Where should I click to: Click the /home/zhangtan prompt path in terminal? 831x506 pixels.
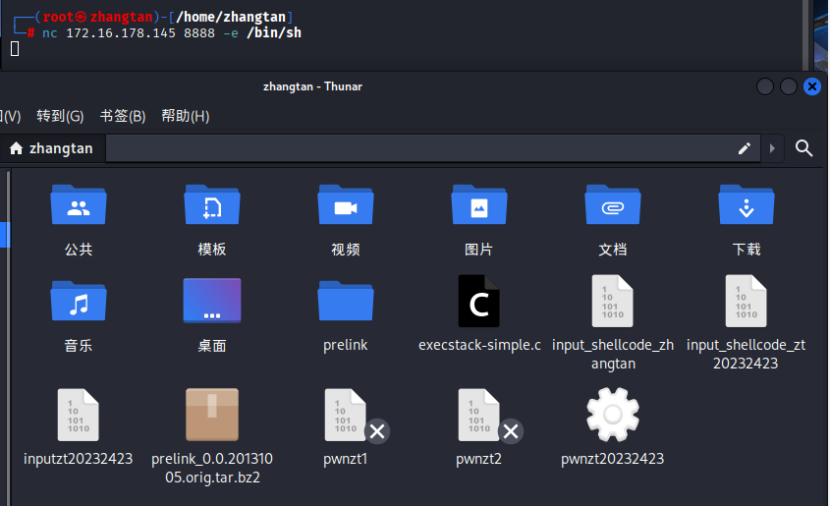(x=231, y=17)
